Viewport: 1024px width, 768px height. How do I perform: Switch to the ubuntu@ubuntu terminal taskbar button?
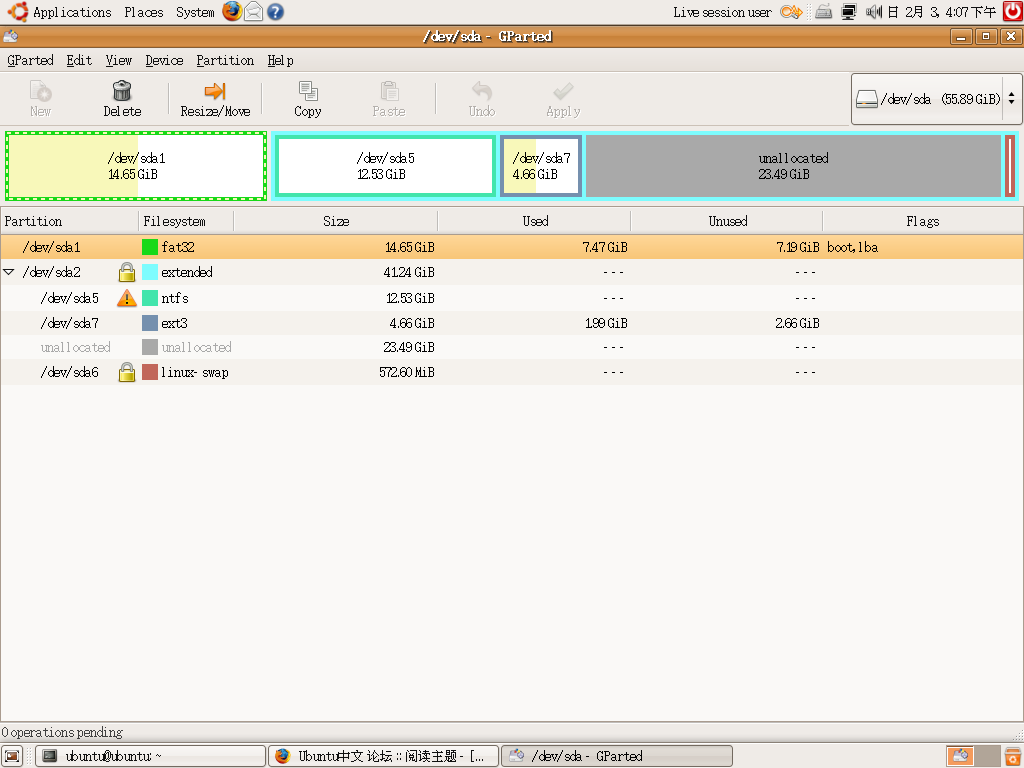[x=150, y=756]
